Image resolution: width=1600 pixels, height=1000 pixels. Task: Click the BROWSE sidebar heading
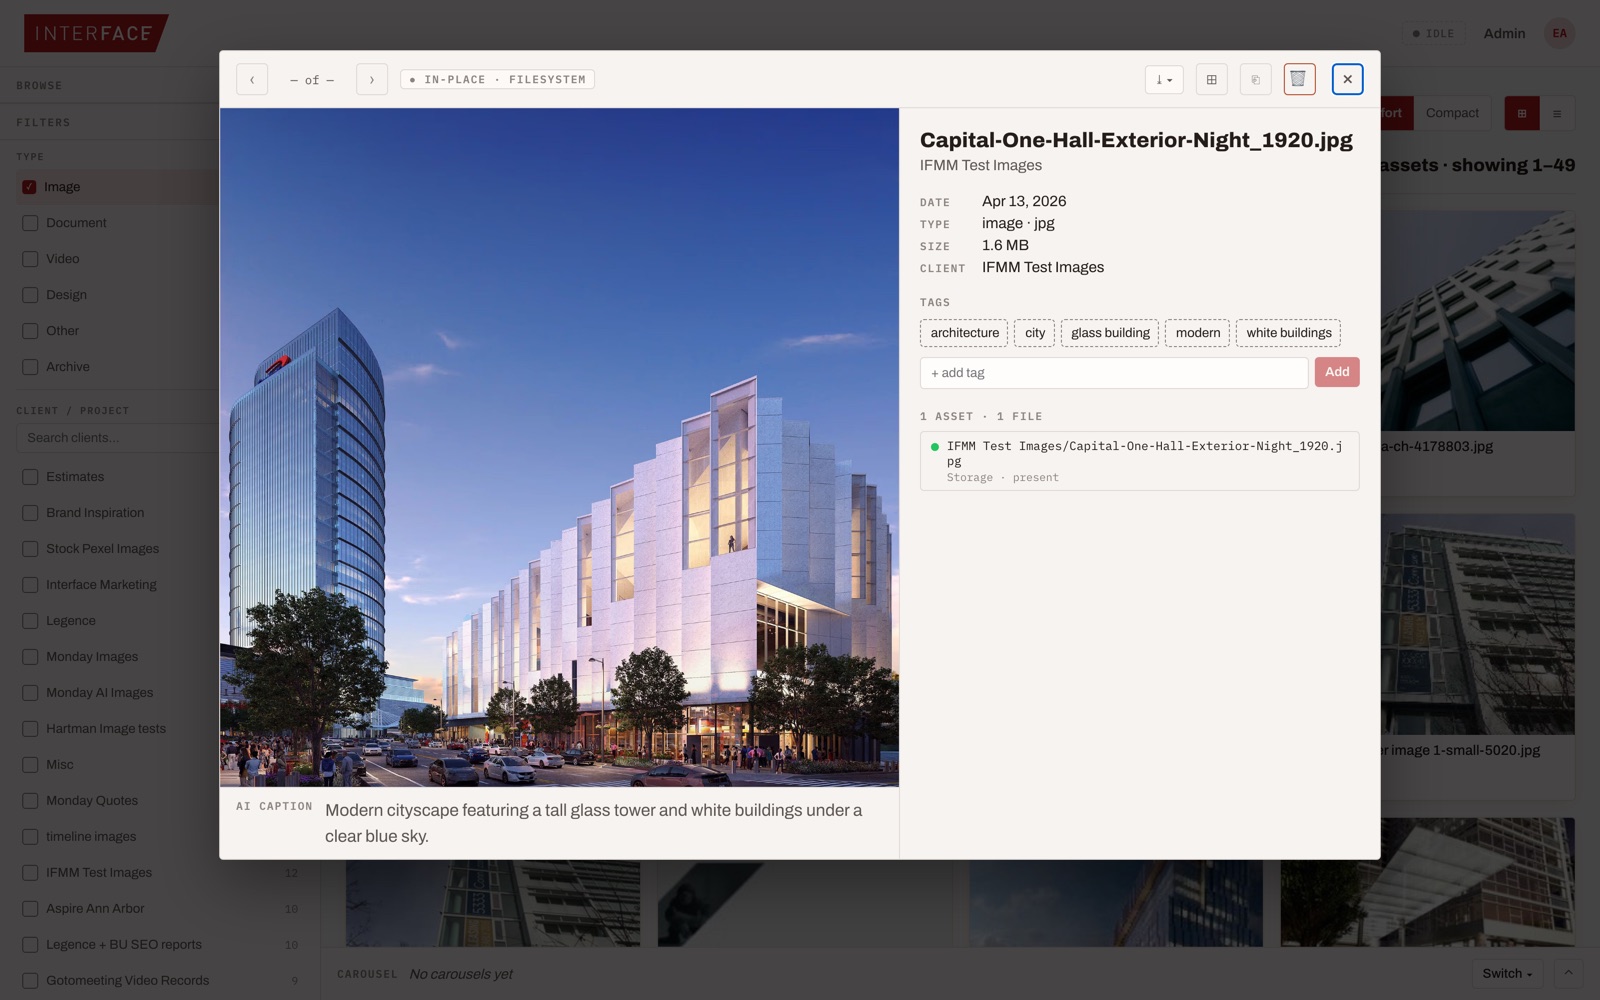coord(39,86)
